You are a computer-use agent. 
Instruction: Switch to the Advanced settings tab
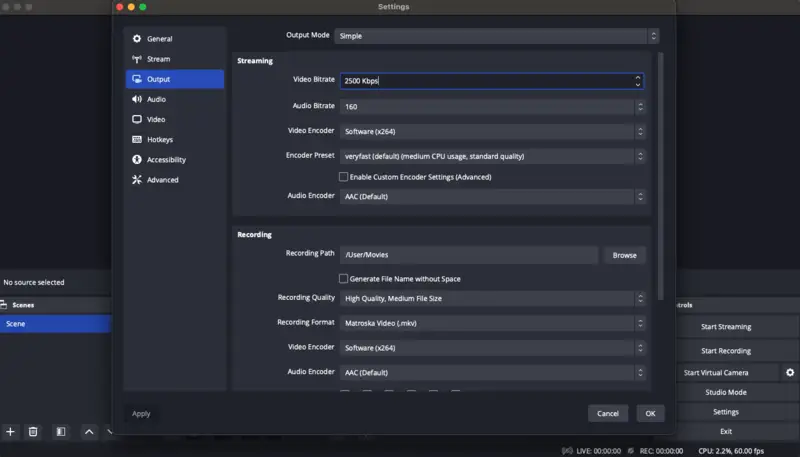coord(175,180)
